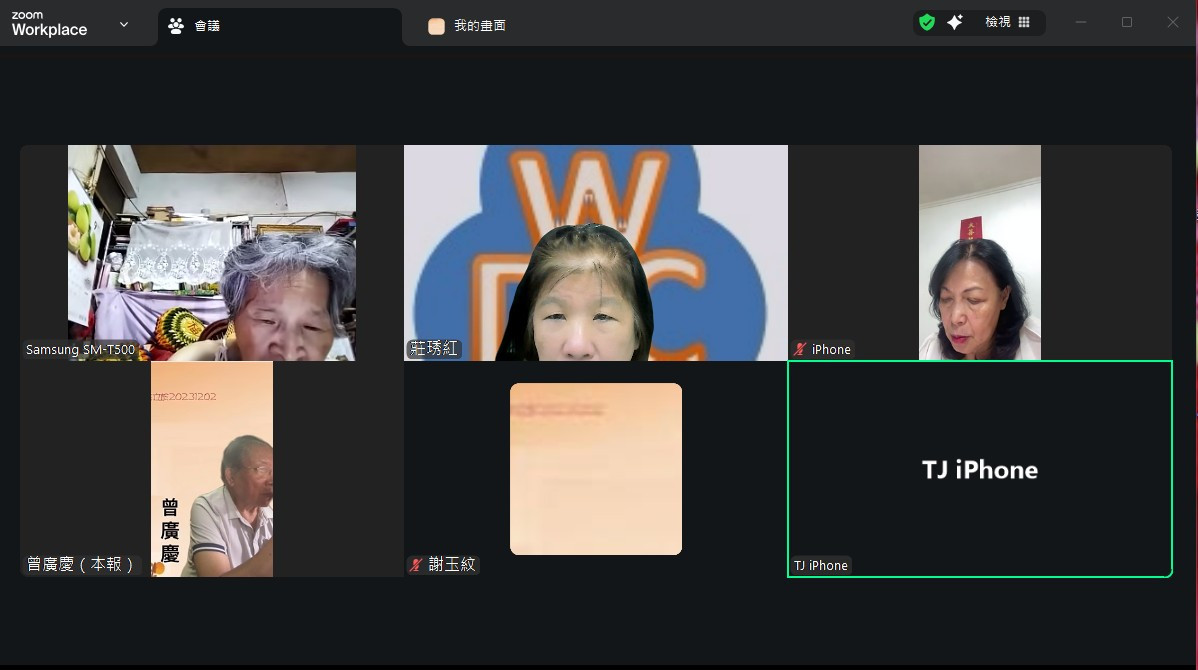Switch to the 我的畫面 tab
Image resolution: width=1198 pixels, height=670 pixels.
point(480,26)
